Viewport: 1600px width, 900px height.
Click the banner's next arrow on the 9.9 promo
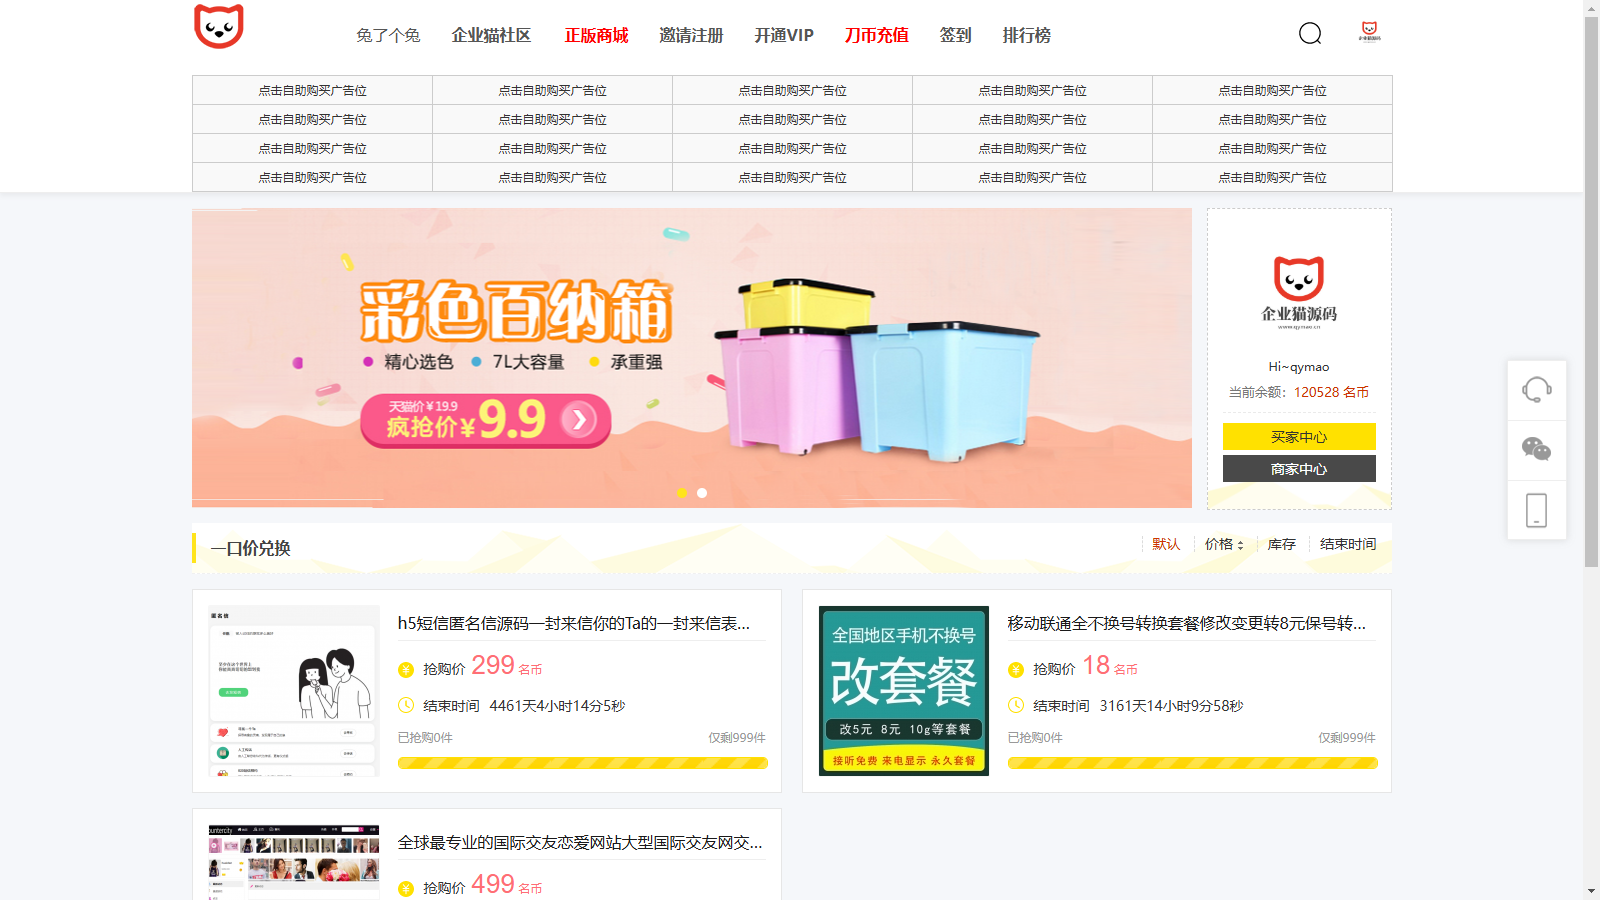pyautogui.click(x=576, y=421)
